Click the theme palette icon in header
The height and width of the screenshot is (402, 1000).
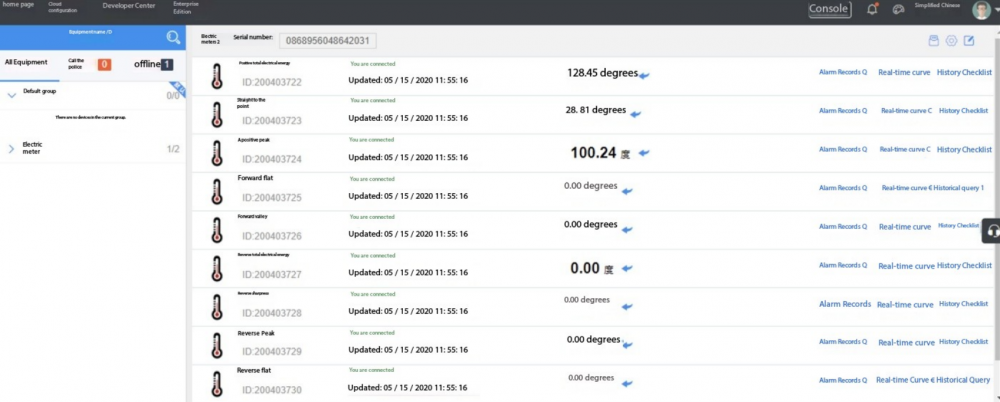(x=897, y=10)
